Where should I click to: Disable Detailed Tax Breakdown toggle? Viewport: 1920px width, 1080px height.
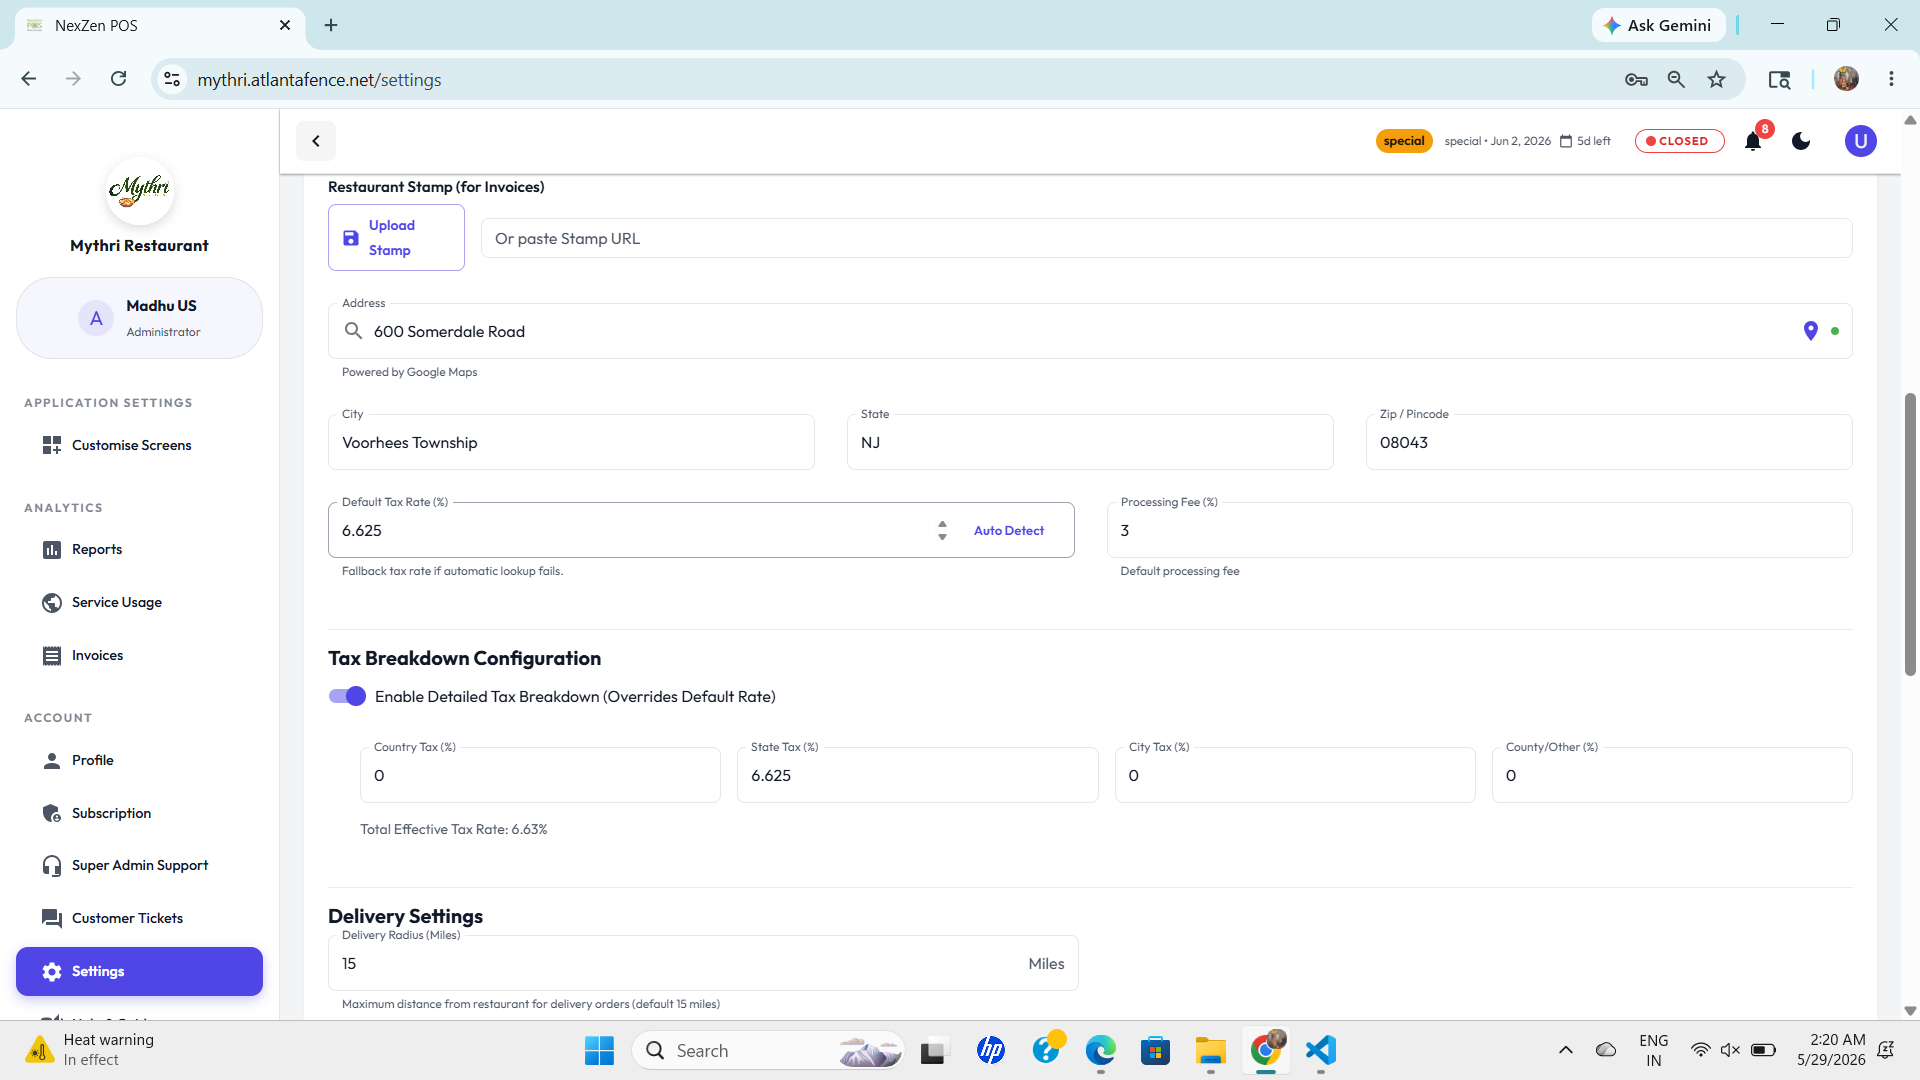[348, 696]
